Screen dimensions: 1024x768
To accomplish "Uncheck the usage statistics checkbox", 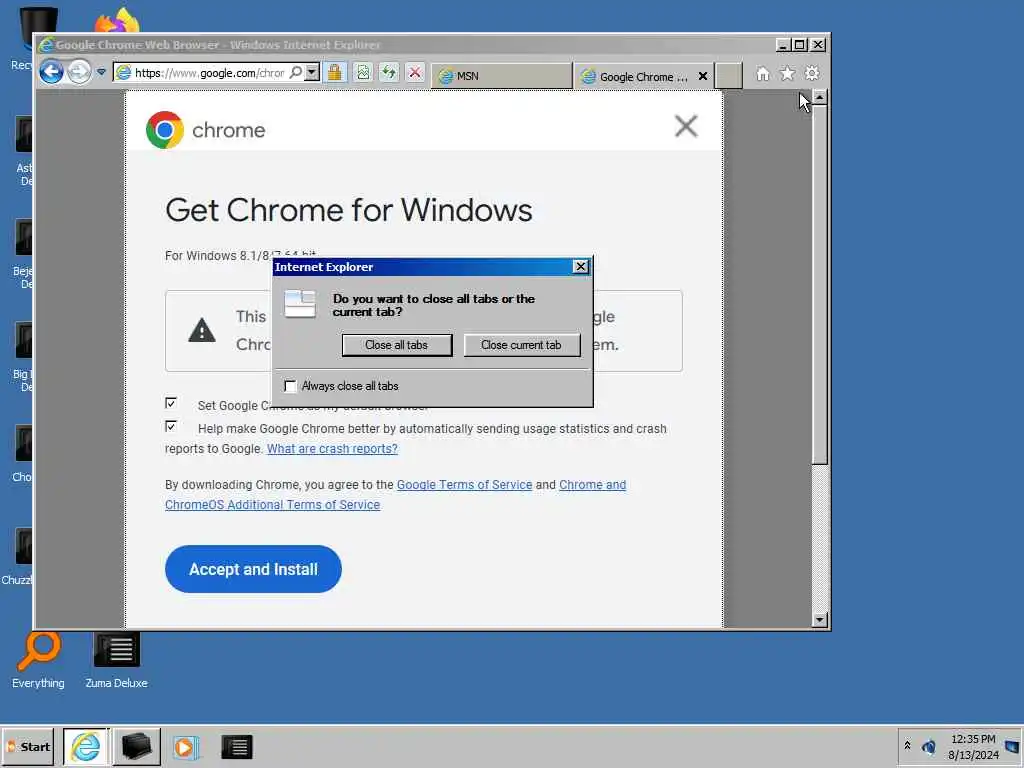I will click(x=171, y=426).
